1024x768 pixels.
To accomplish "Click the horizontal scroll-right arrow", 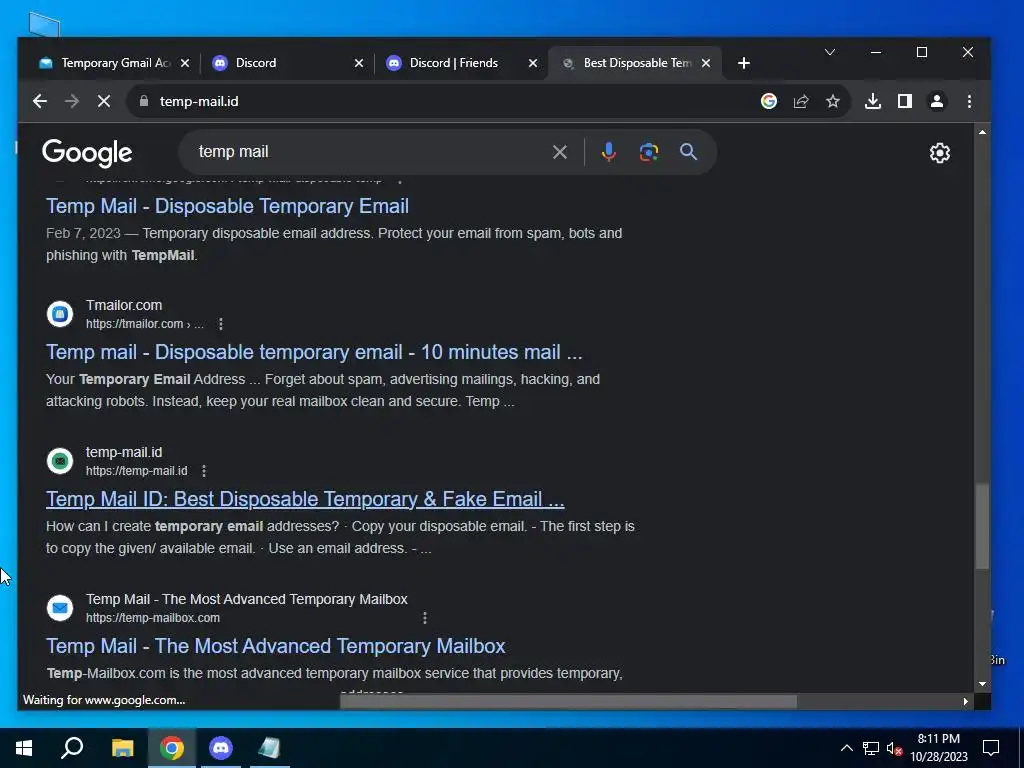I will point(965,701).
